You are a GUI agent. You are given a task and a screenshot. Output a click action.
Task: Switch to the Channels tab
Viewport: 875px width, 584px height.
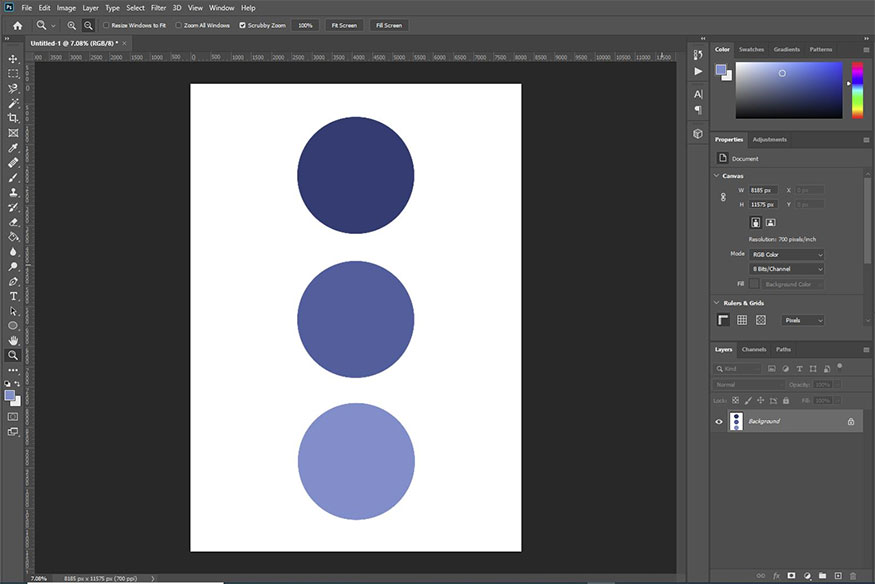pos(754,350)
